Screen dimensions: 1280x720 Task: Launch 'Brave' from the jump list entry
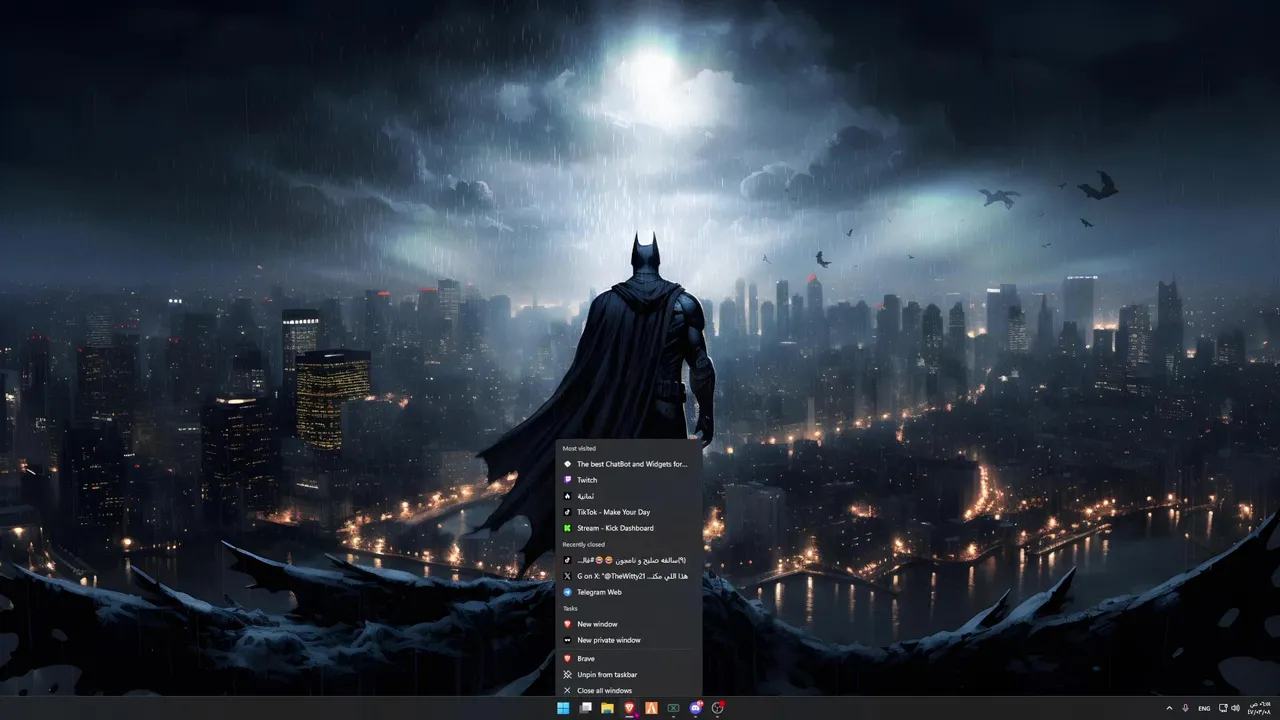click(x=629, y=658)
